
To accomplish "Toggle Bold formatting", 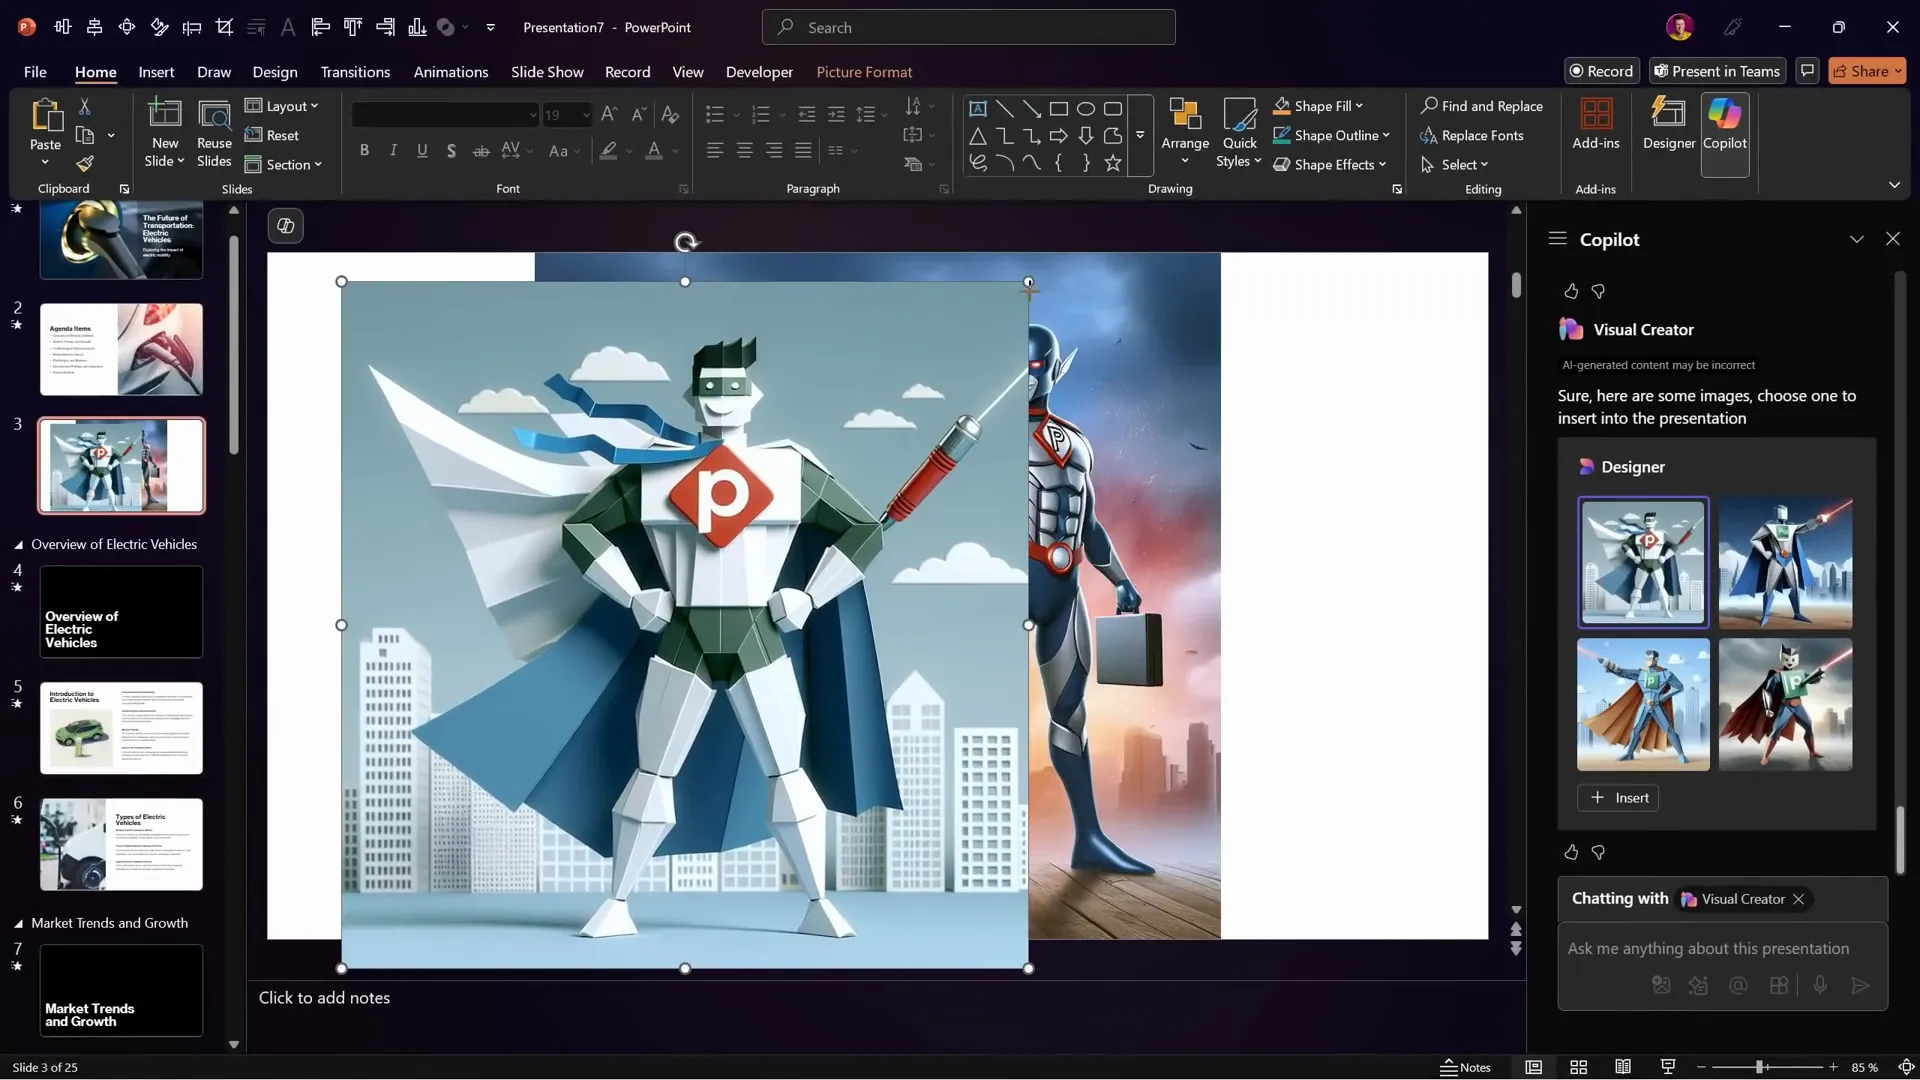I will click(x=364, y=151).
